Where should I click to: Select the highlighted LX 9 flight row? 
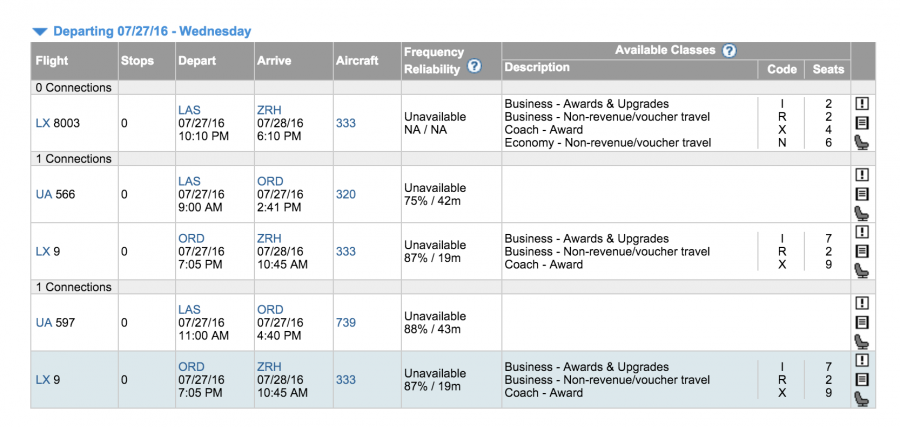pos(440,380)
